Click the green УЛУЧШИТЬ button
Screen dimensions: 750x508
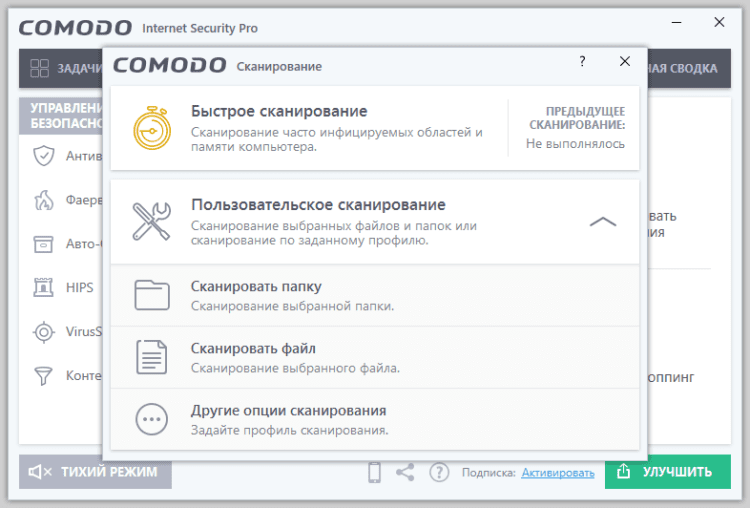pyautogui.click(x=668, y=472)
